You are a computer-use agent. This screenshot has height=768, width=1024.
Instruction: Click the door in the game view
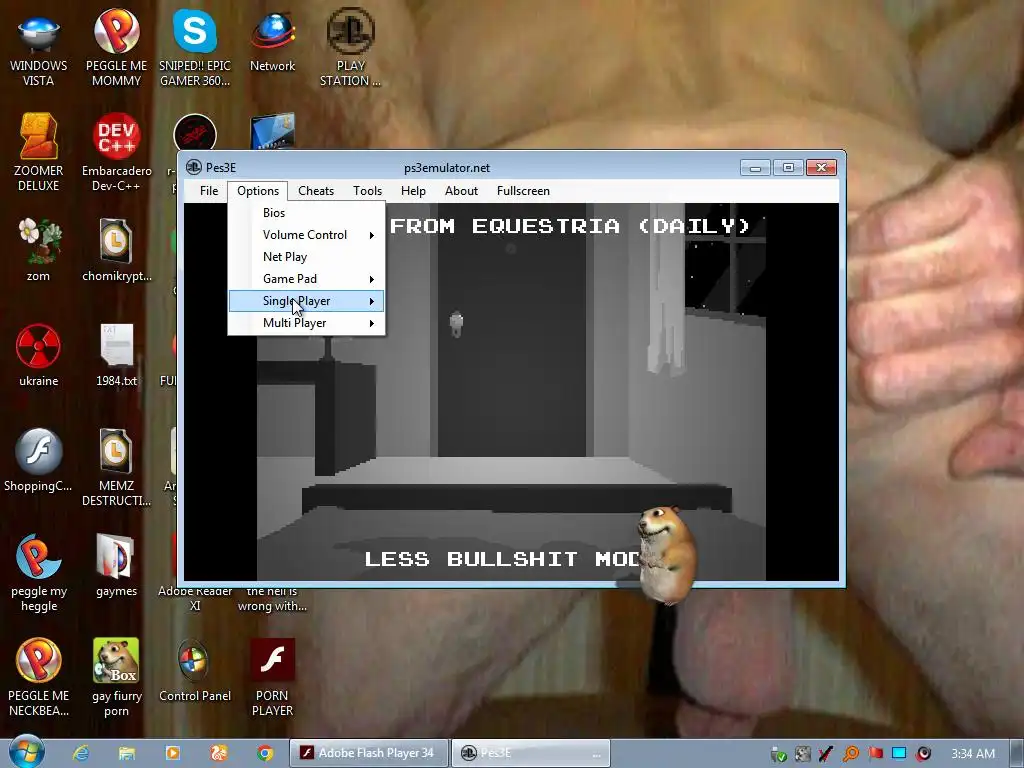coord(511,330)
